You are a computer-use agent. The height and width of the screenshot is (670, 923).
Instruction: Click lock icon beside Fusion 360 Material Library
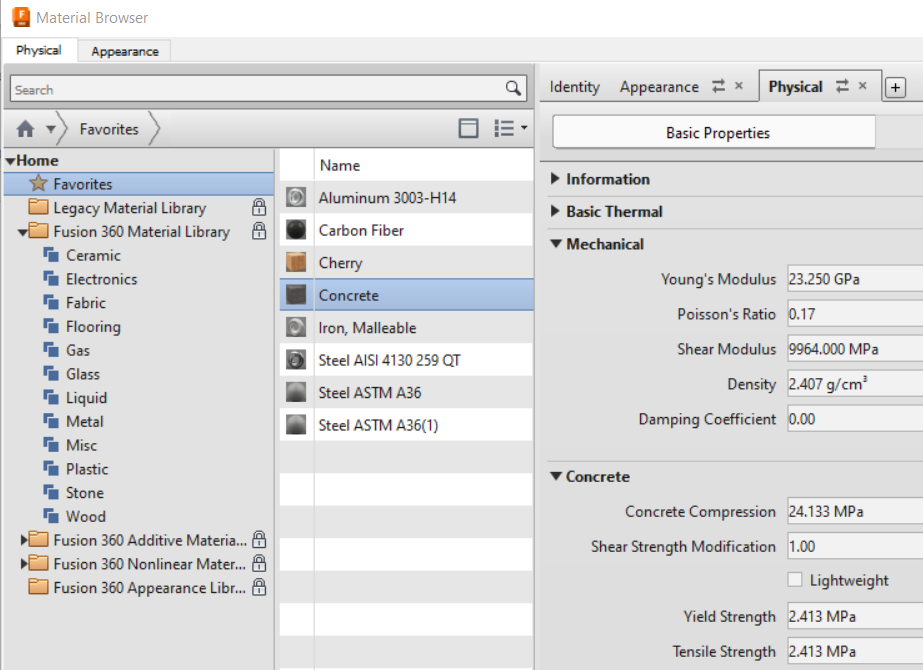tap(259, 230)
